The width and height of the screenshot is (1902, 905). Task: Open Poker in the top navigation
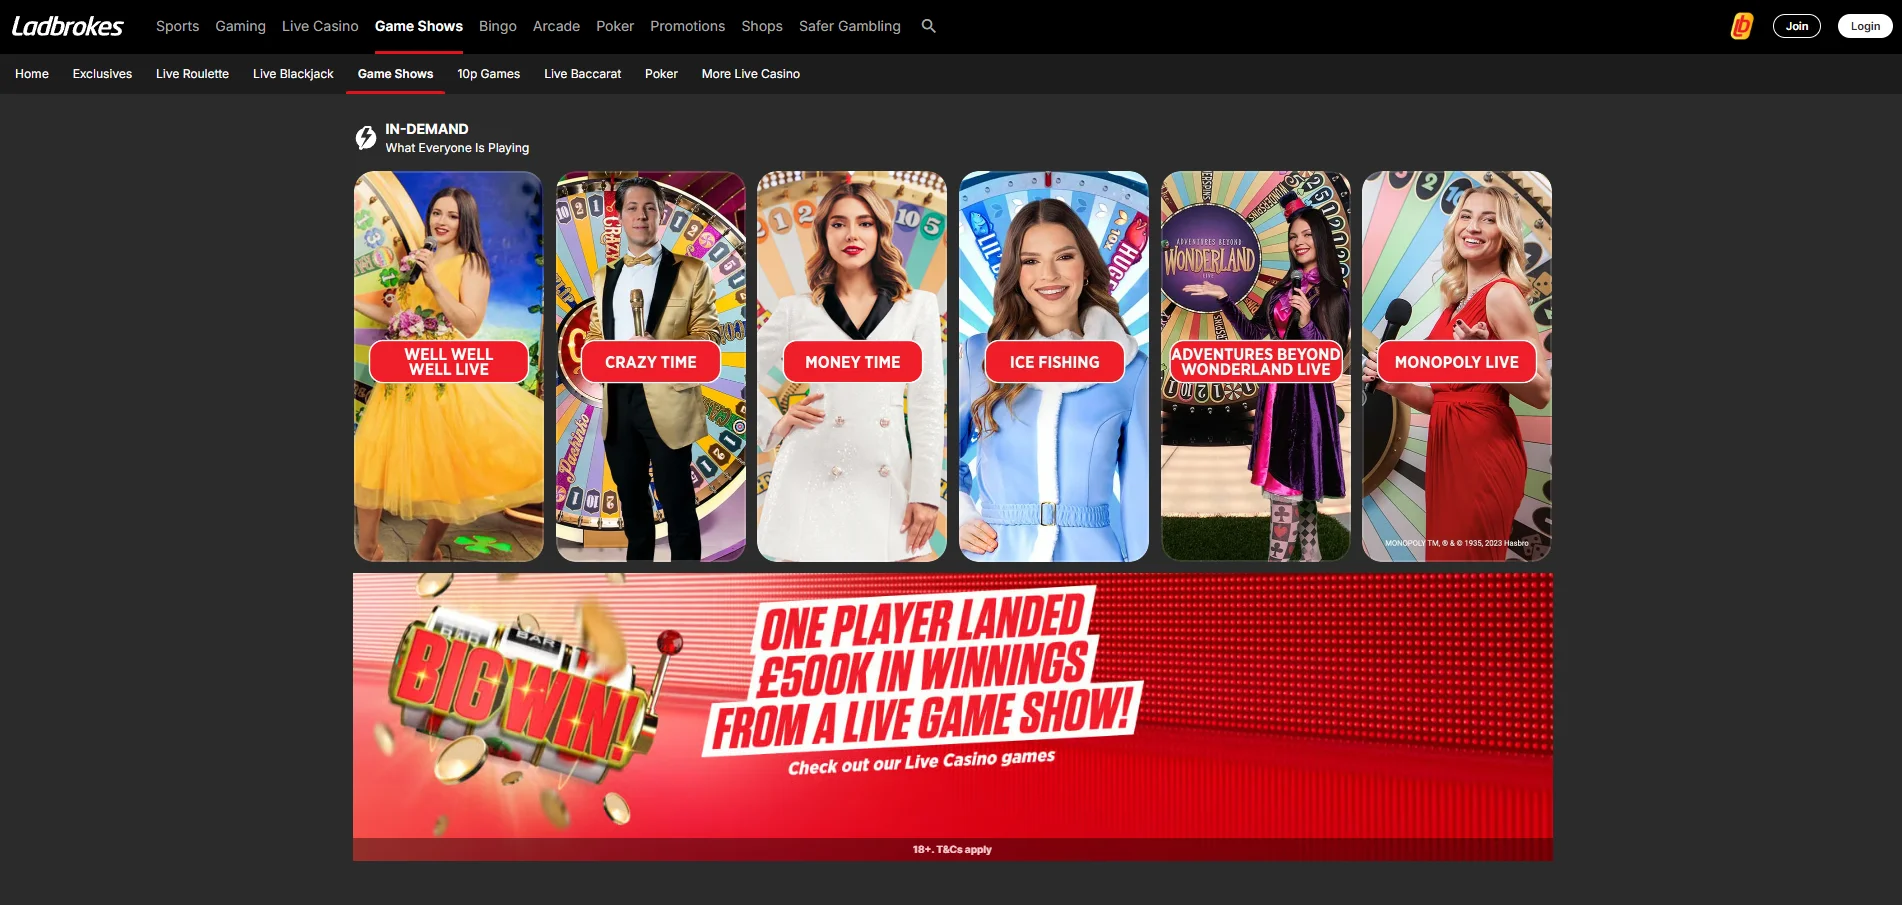(x=615, y=26)
